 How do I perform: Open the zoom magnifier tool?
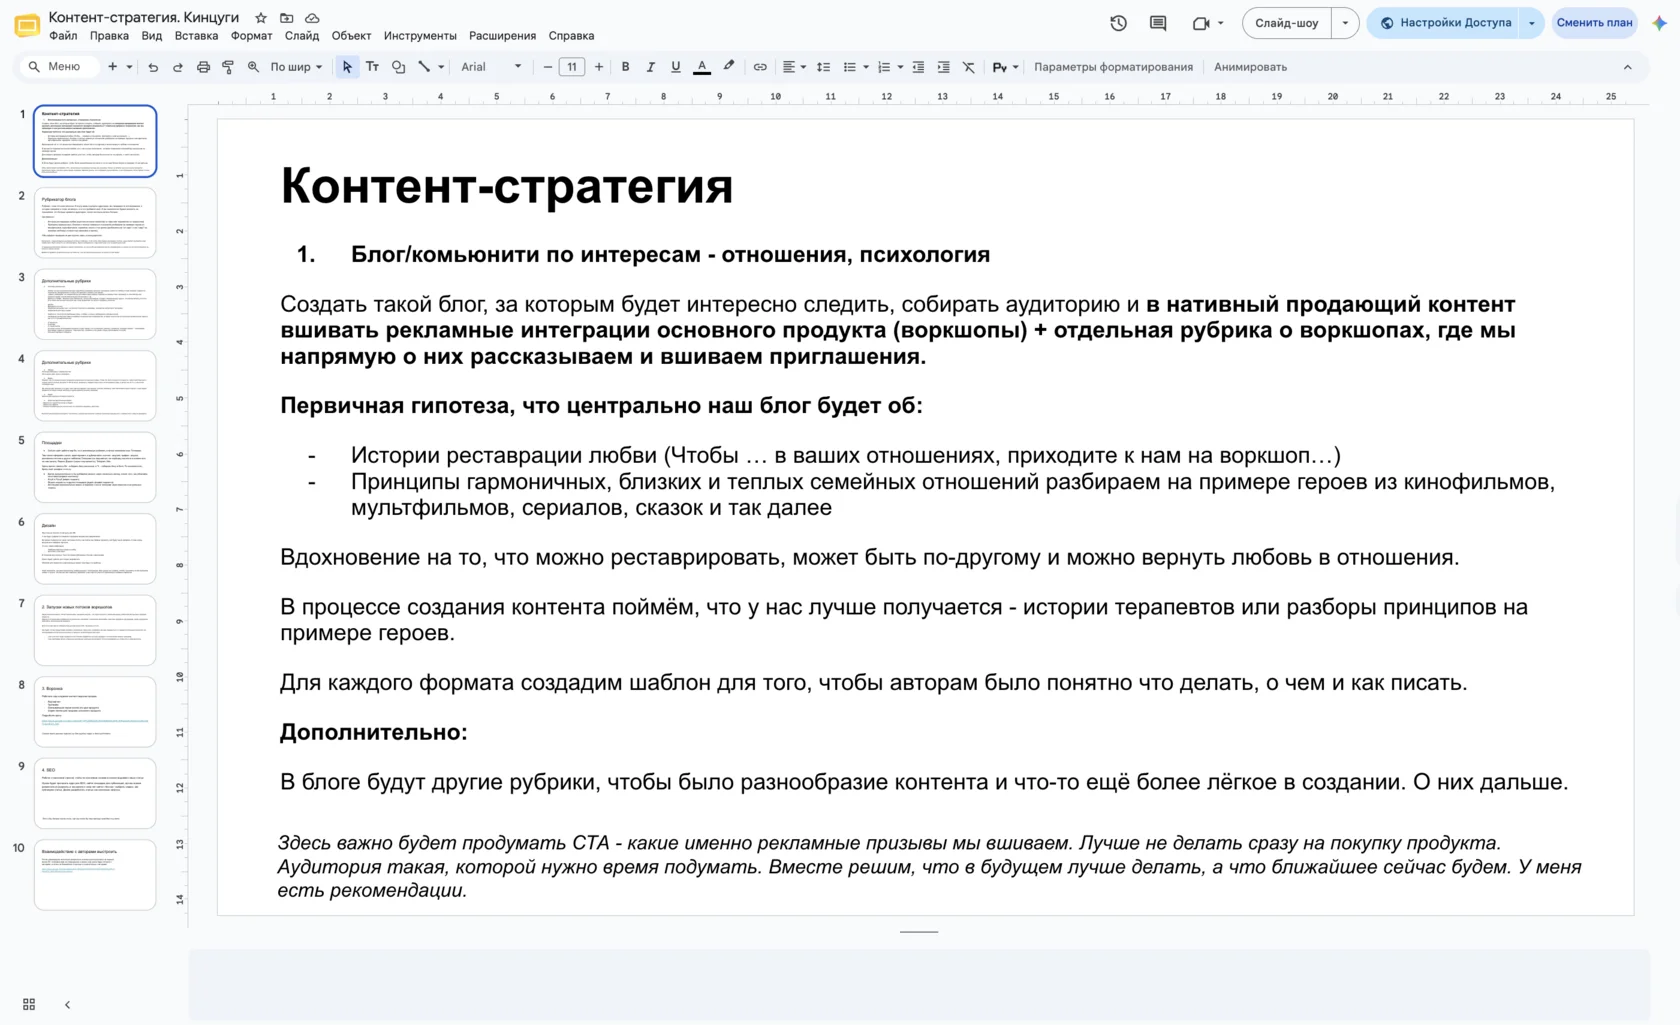253,67
